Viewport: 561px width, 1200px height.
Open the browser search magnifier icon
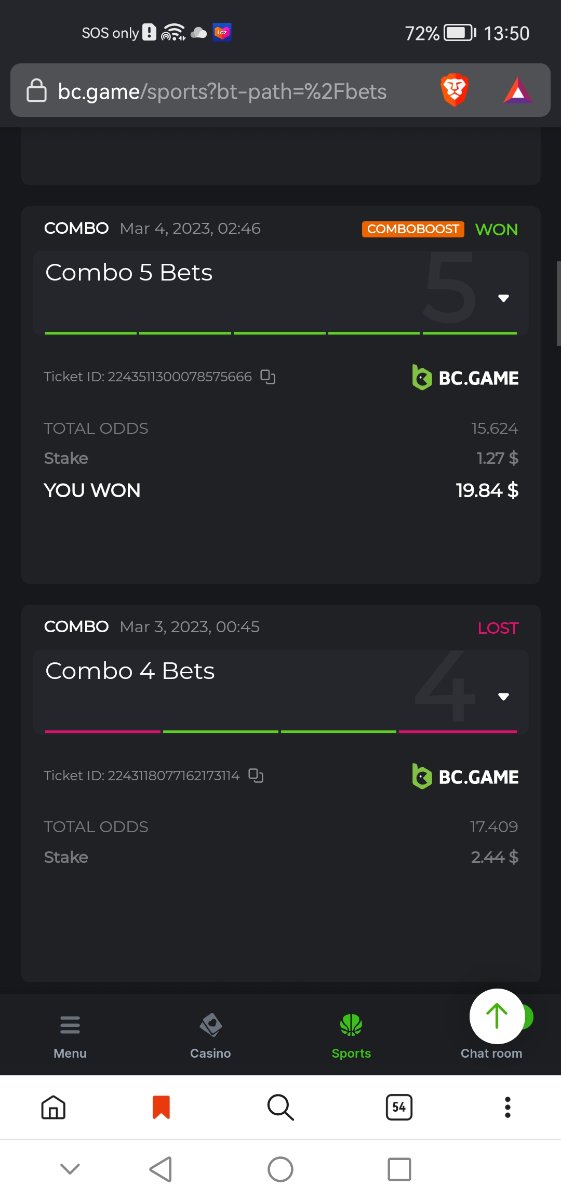[x=281, y=1107]
